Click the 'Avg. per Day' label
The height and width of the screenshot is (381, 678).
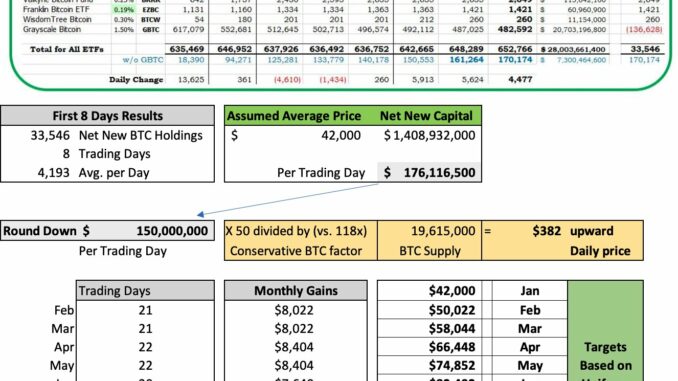(x=114, y=173)
